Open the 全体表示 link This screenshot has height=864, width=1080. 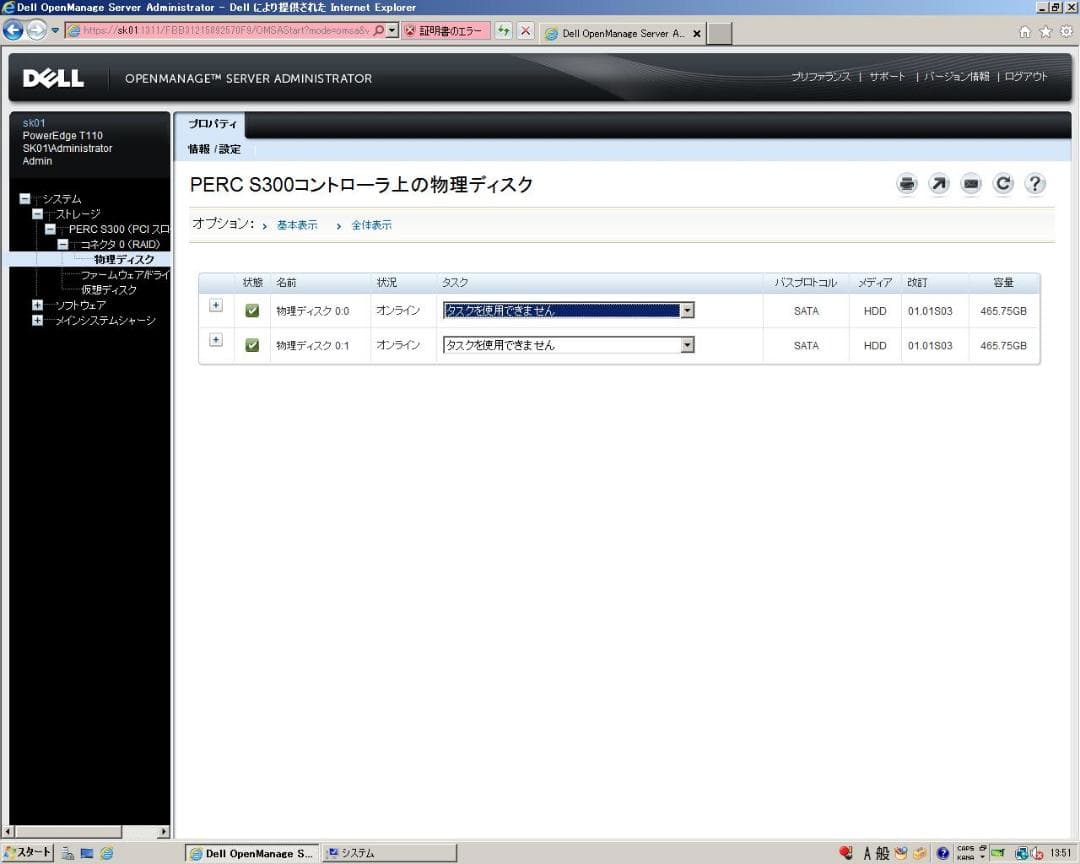(x=371, y=225)
